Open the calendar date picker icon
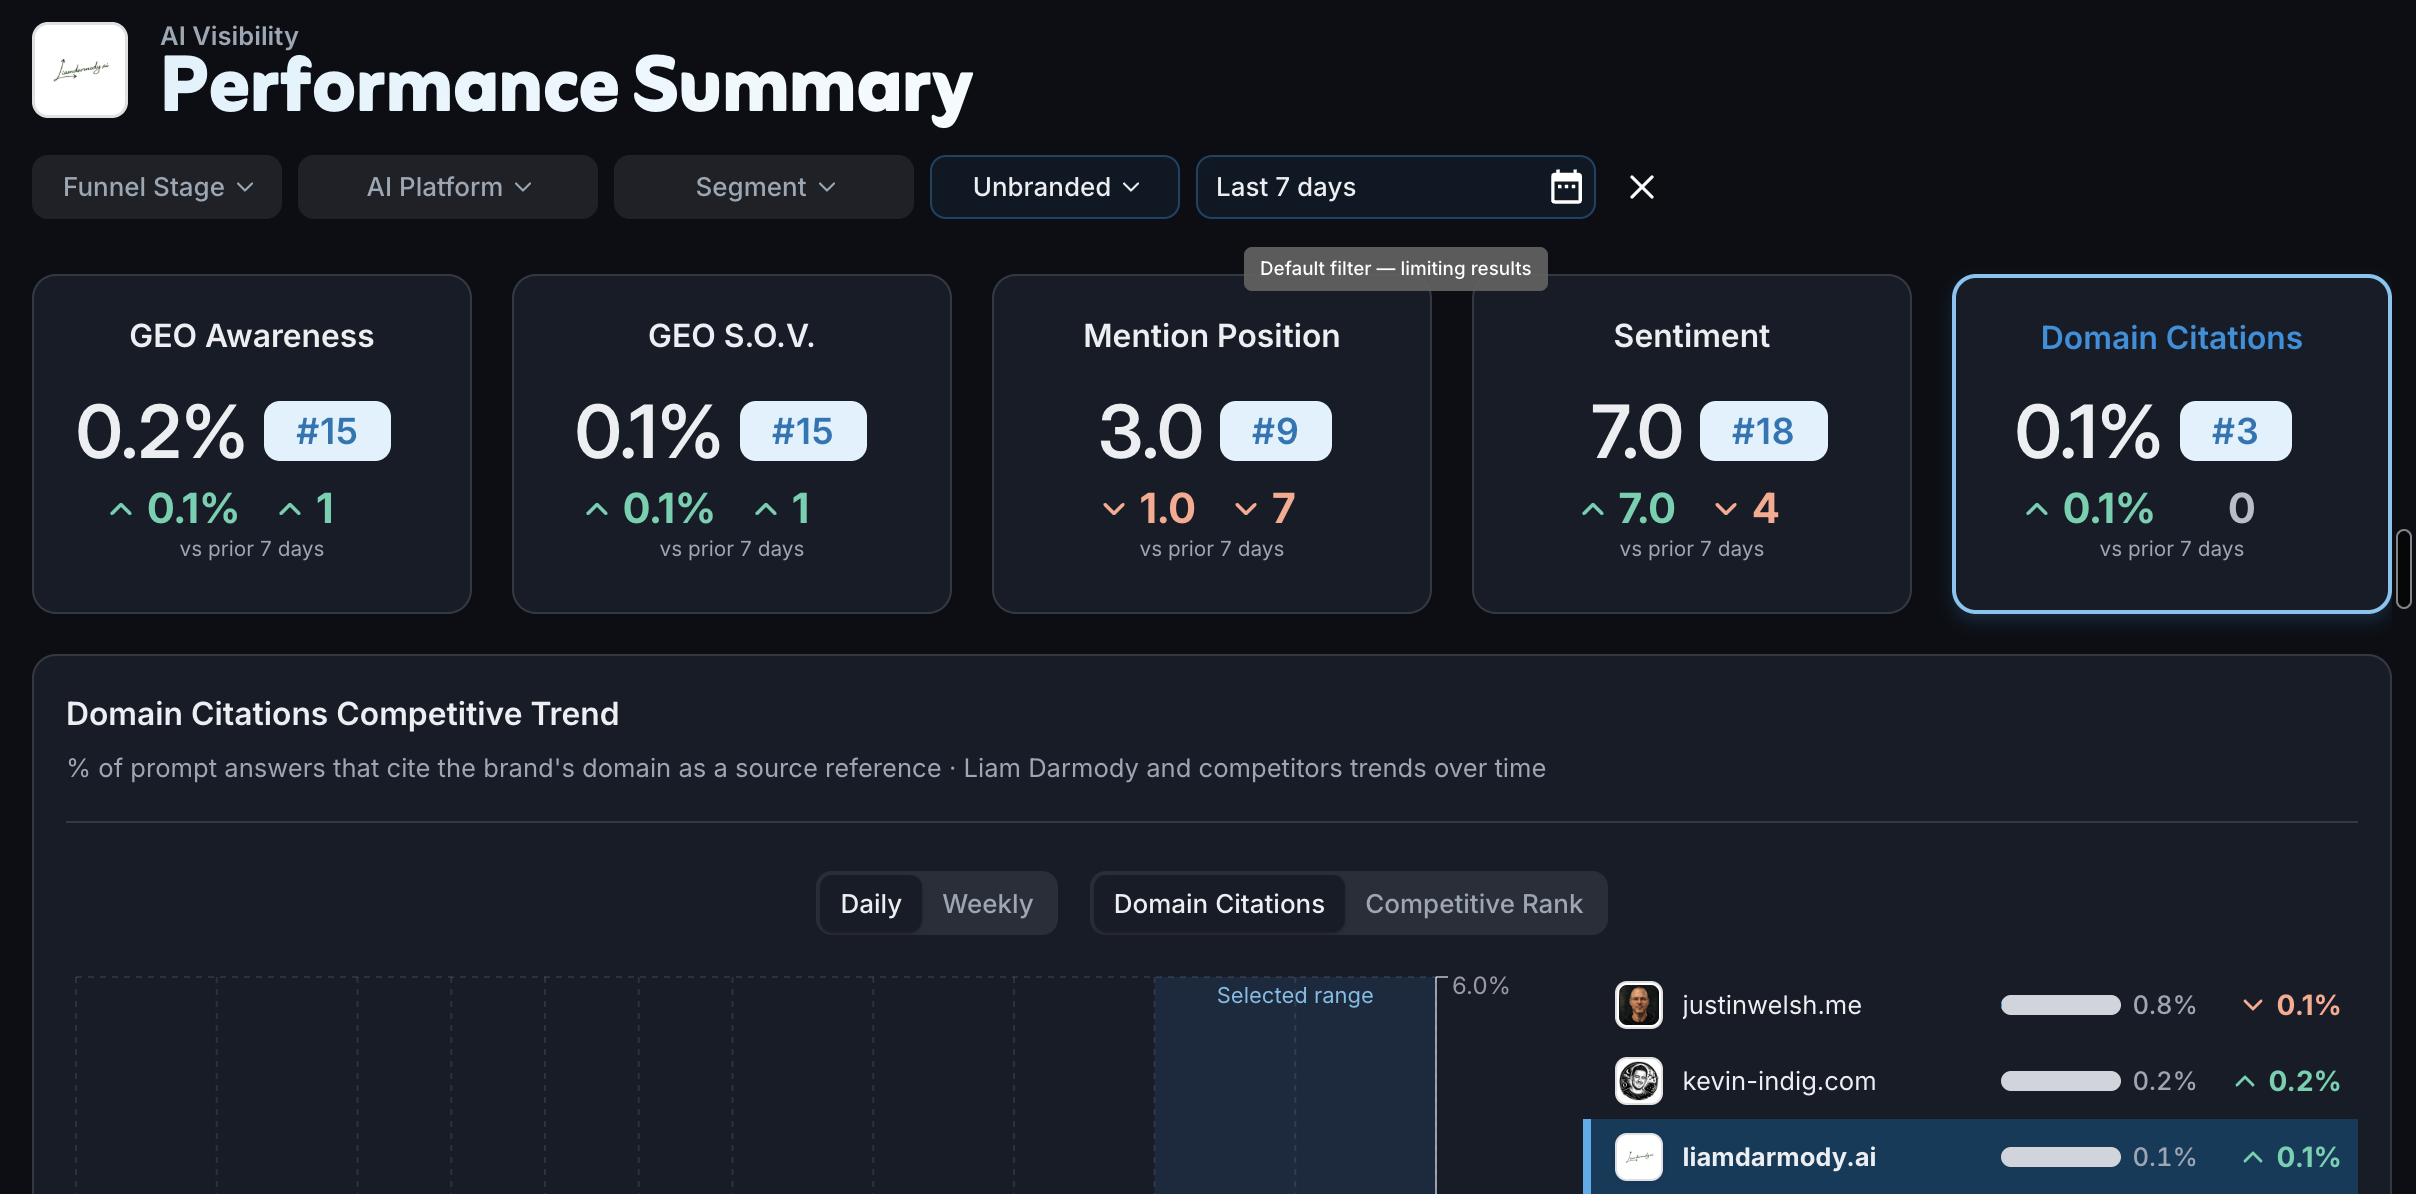This screenshot has width=2416, height=1194. pyautogui.click(x=1565, y=187)
